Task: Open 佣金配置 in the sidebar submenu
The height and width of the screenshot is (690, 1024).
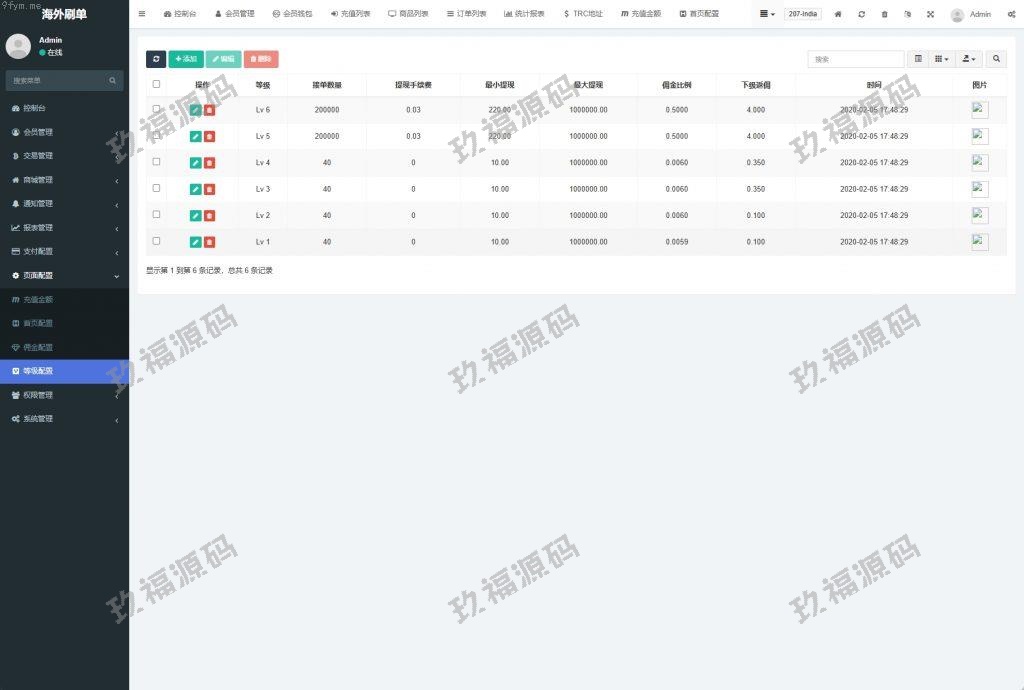Action: click(38, 347)
